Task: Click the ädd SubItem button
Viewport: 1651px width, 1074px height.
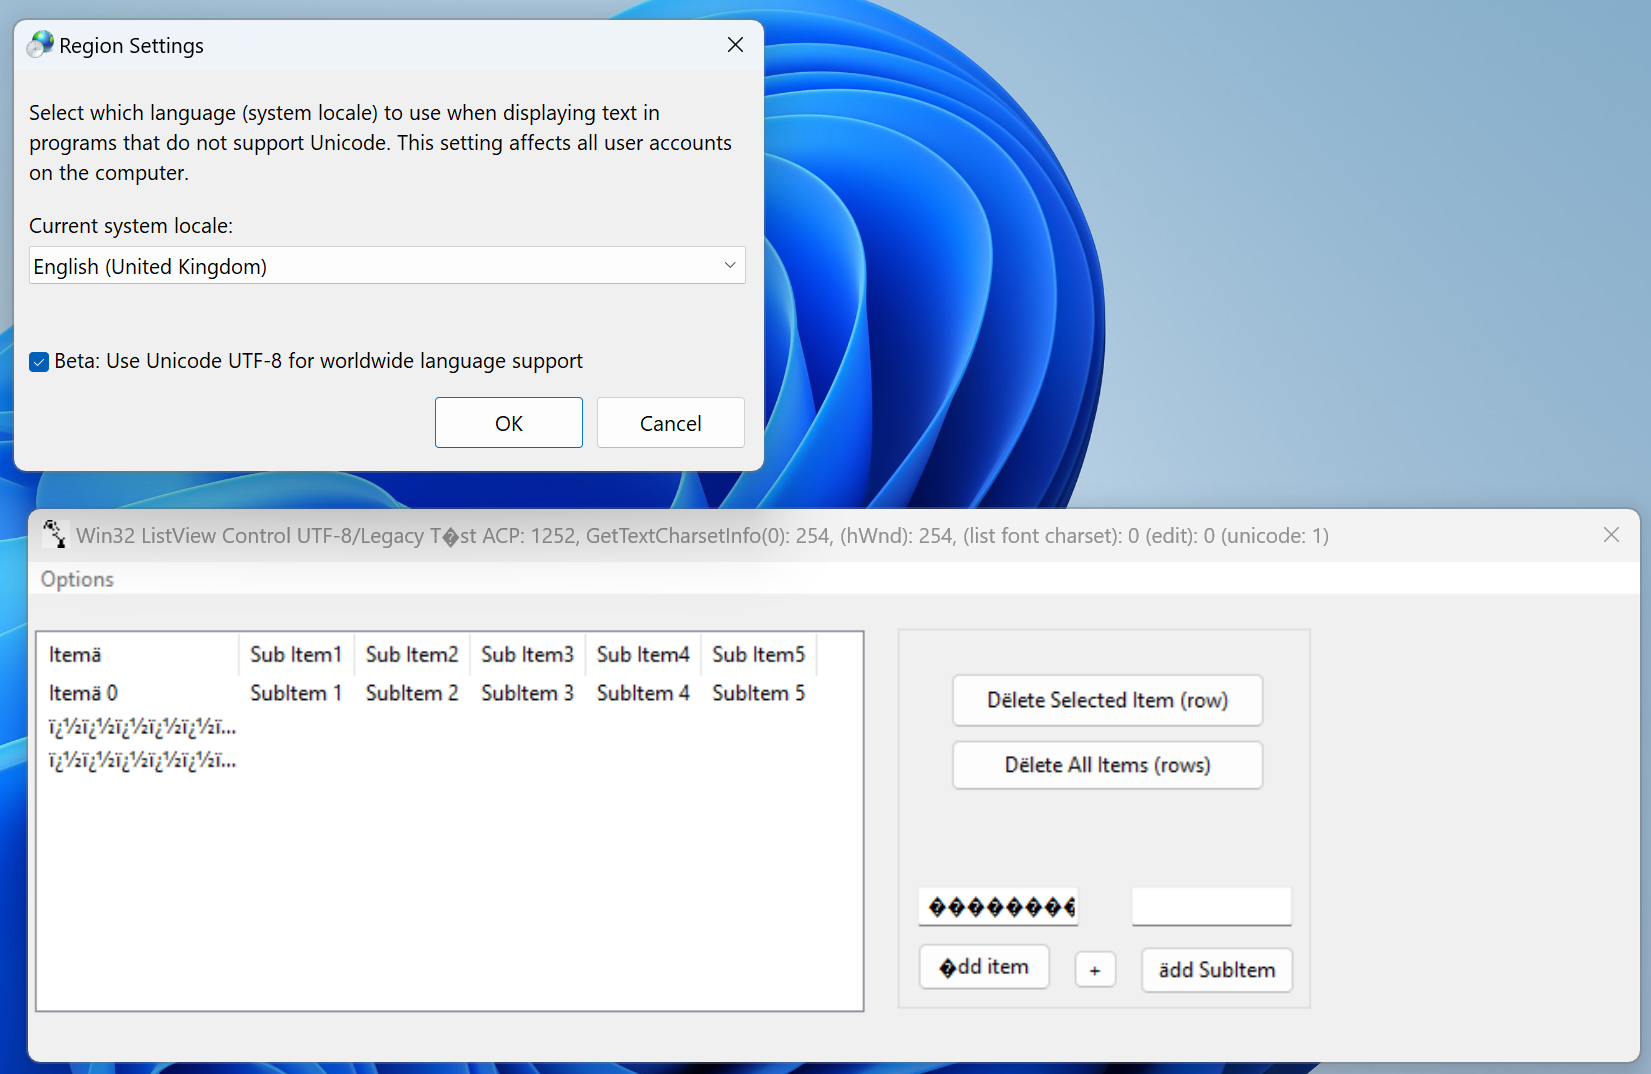Action: pos(1217,970)
